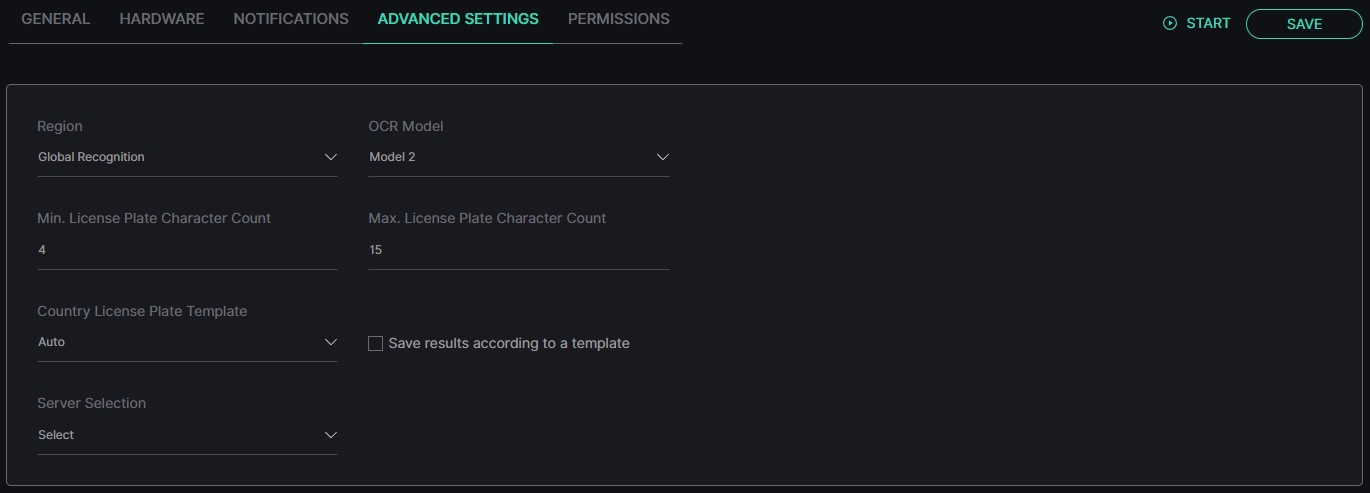Screen dimensions: 1370x493
Task: Click the START button
Action: (x=1197, y=23)
